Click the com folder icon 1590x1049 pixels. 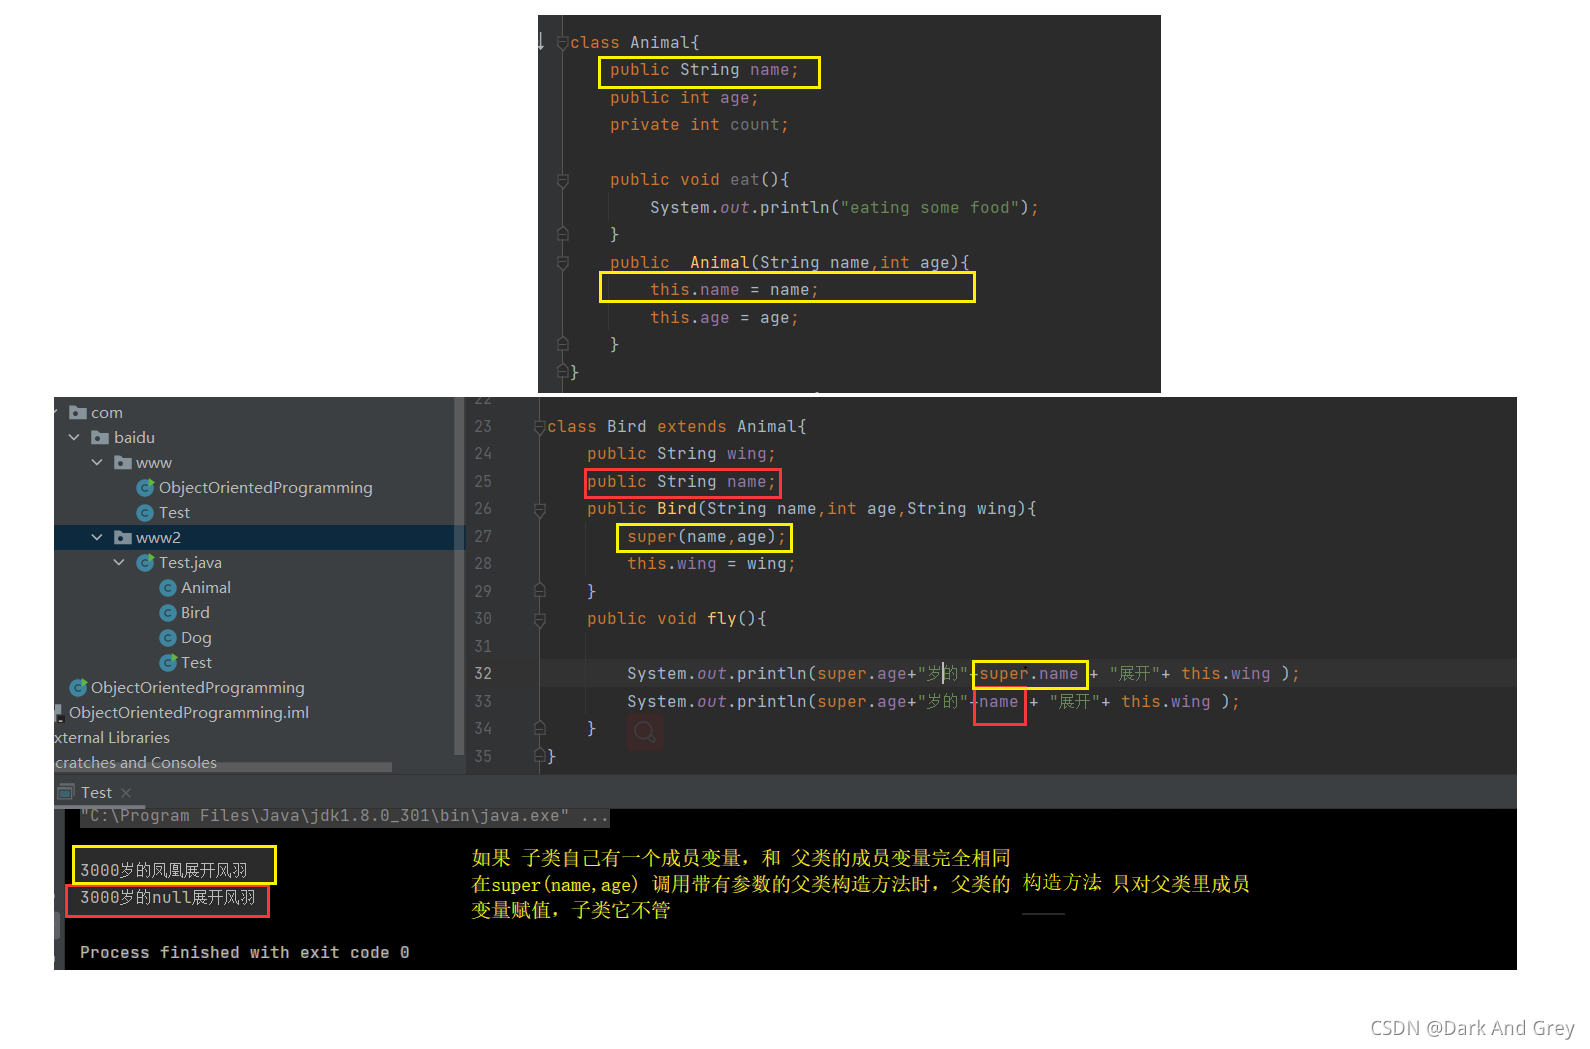pos(78,413)
